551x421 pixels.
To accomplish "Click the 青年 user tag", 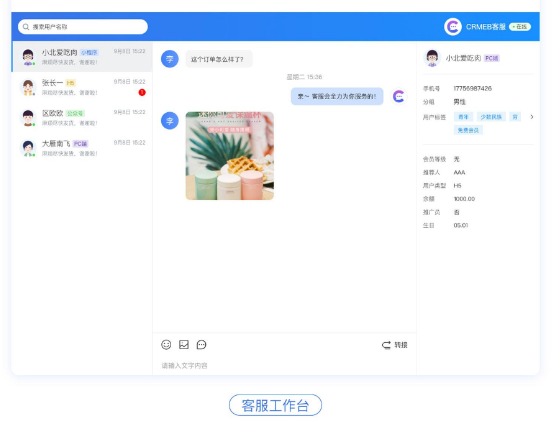I will tap(463, 117).
